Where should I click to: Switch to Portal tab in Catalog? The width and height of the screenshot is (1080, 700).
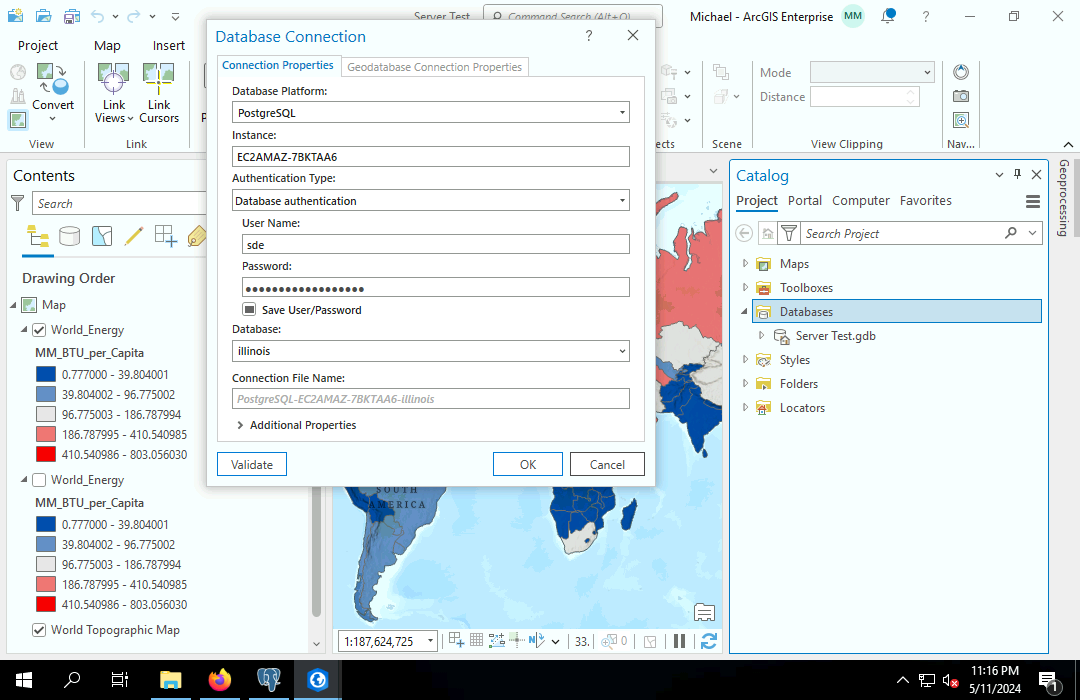pyautogui.click(x=804, y=200)
